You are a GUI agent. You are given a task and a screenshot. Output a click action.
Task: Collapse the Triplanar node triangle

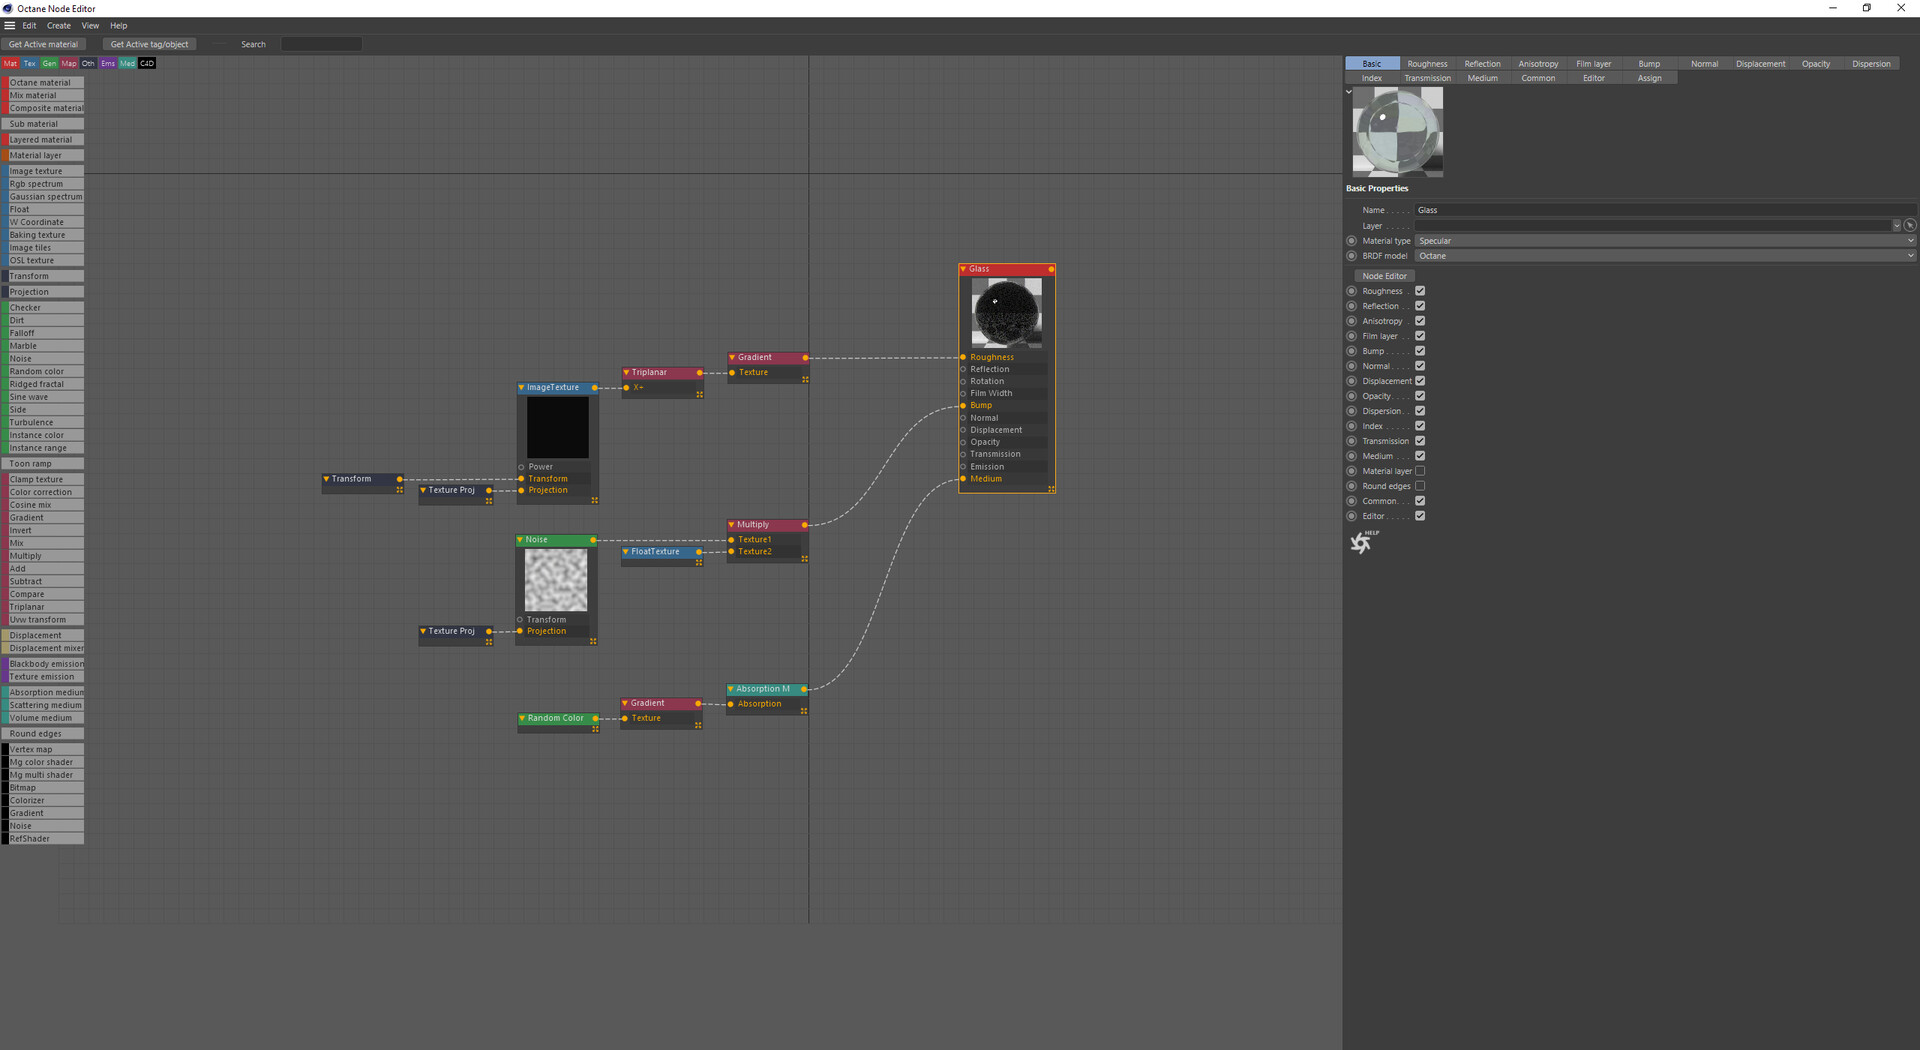pos(626,373)
